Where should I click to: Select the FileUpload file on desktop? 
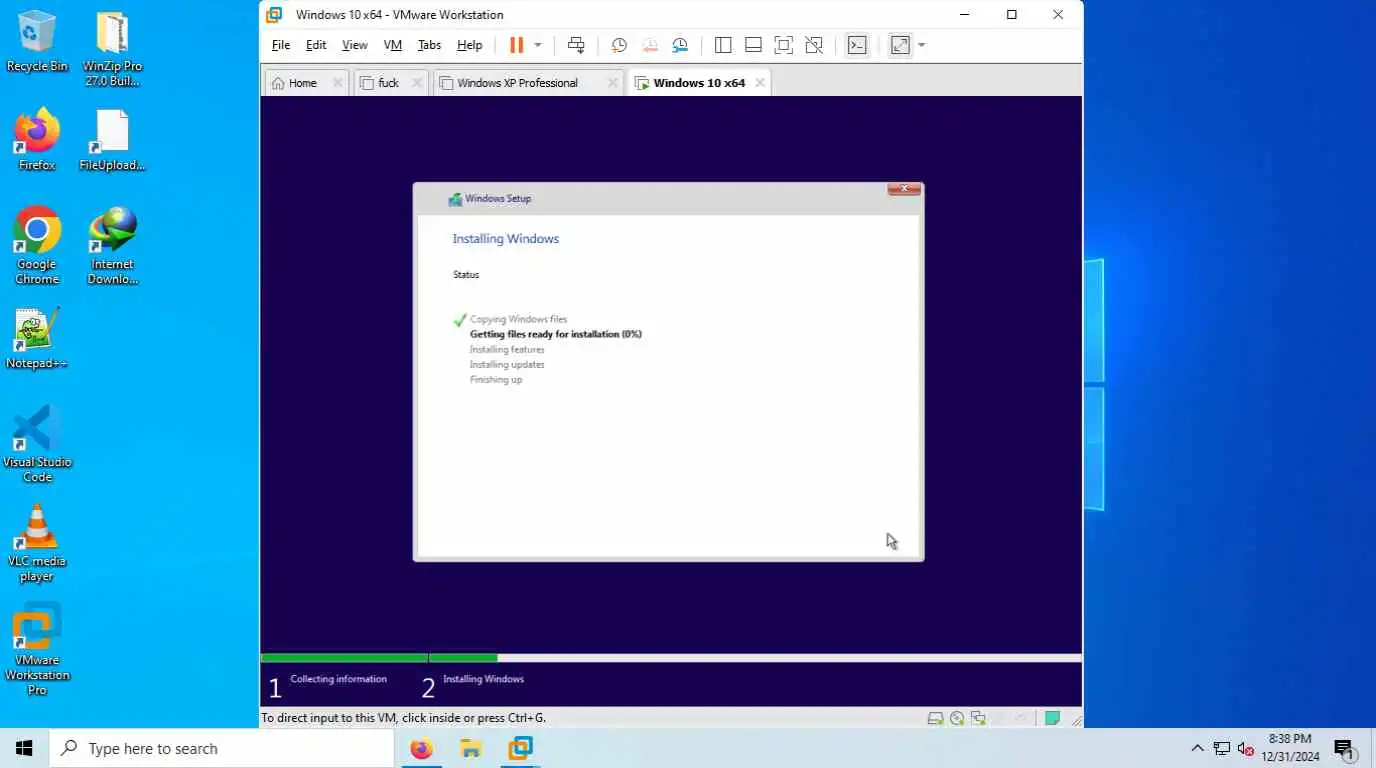pos(112,140)
